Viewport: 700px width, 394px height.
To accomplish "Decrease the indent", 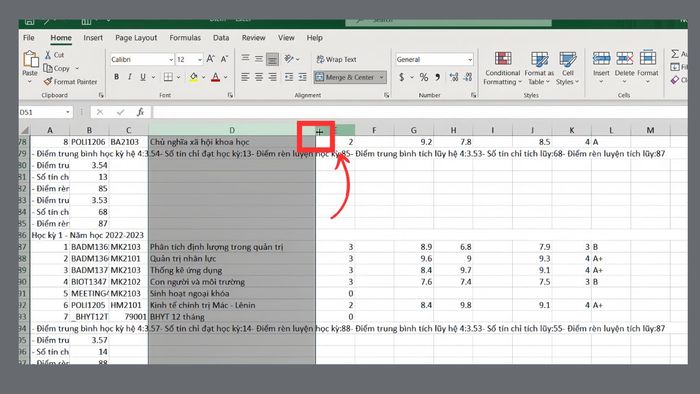I will [x=289, y=77].
